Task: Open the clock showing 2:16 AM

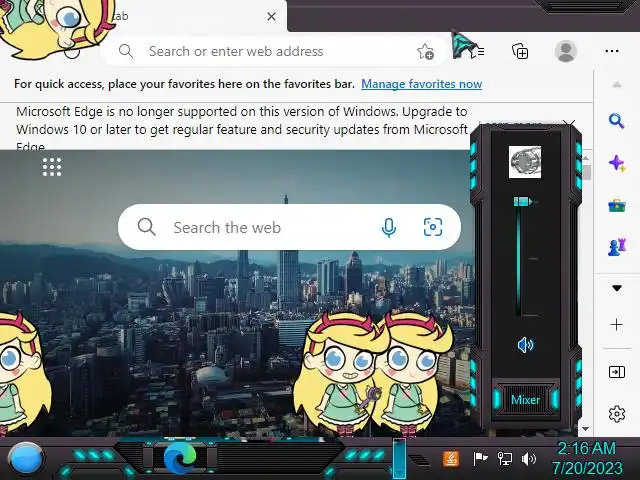Action: pos(587,458)
